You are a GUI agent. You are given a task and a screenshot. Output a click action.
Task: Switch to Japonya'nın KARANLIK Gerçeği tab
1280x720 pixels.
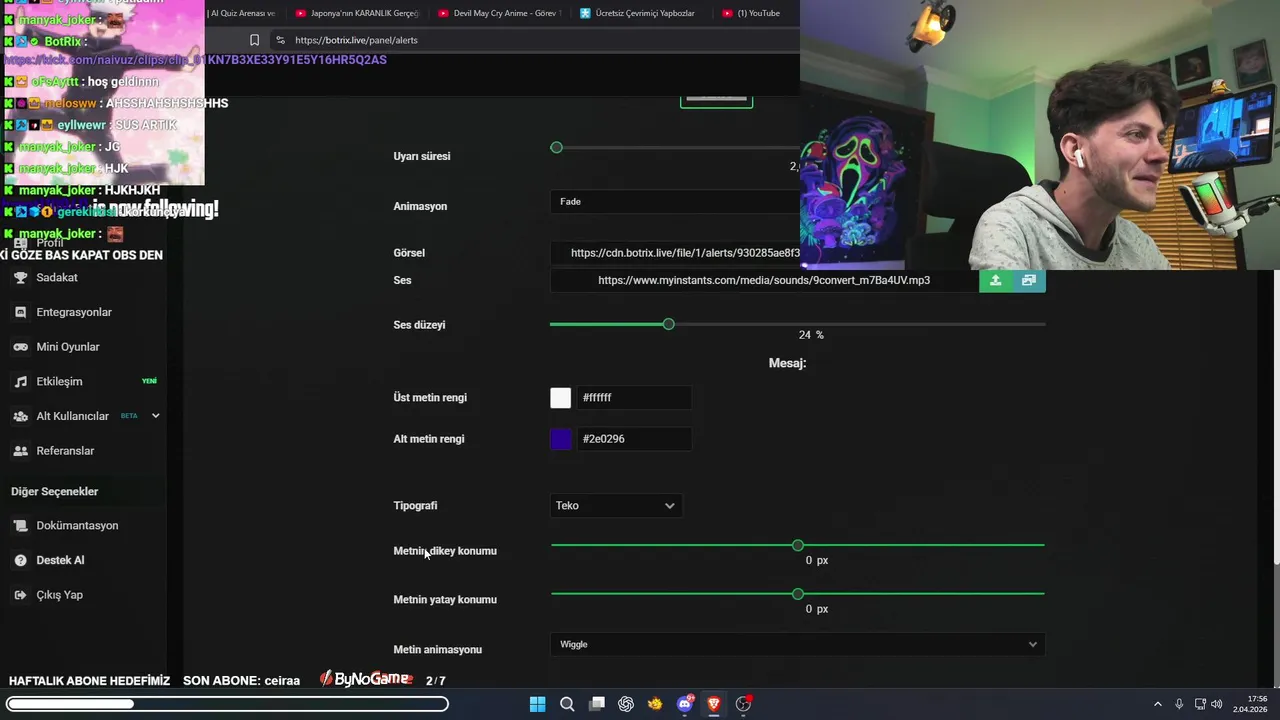358,13
